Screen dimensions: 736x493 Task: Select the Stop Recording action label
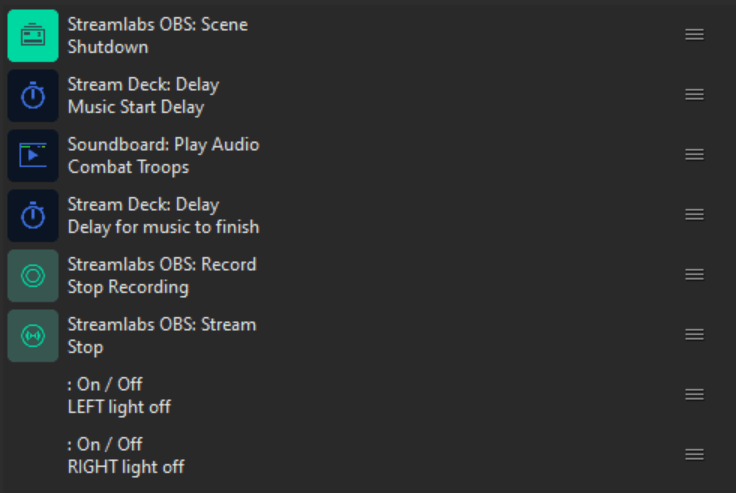click(128, 287)
